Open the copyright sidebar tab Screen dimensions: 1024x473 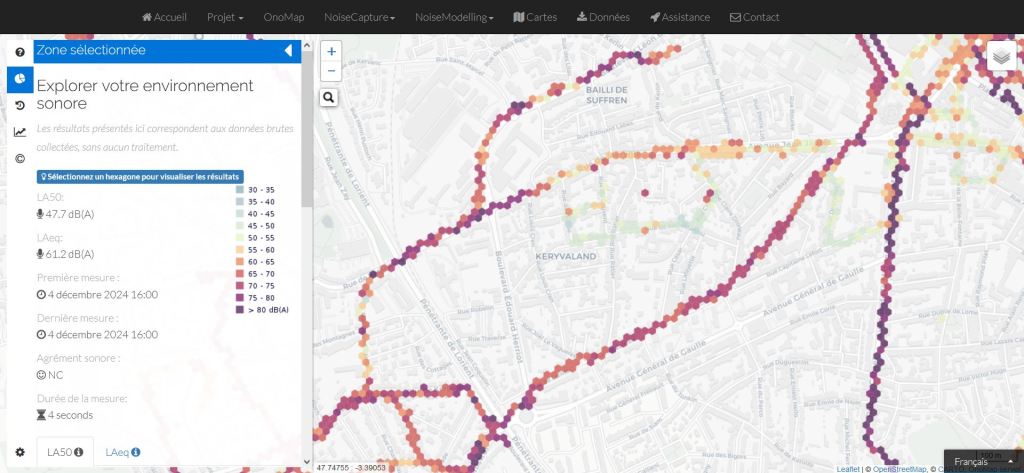point(20,158)
